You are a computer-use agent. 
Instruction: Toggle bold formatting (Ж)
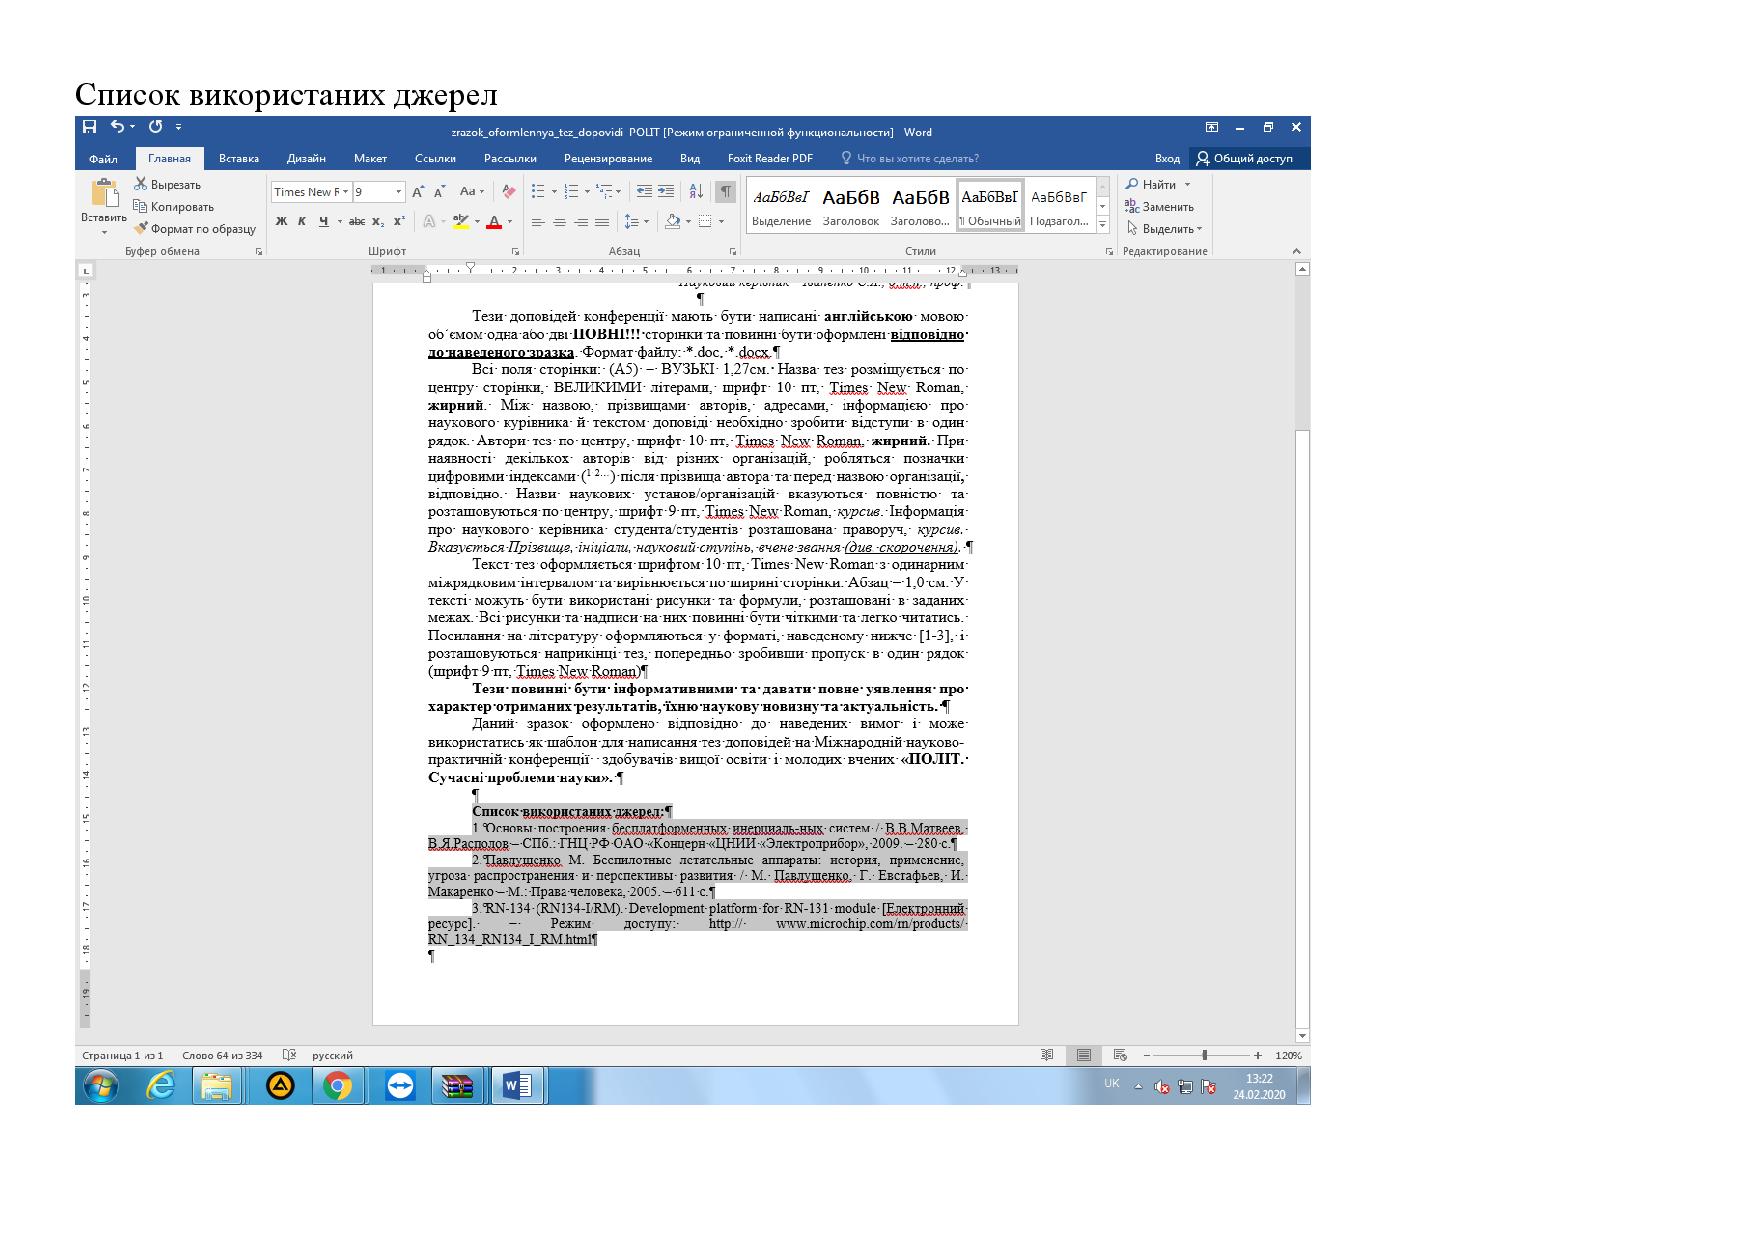[281, 222]
